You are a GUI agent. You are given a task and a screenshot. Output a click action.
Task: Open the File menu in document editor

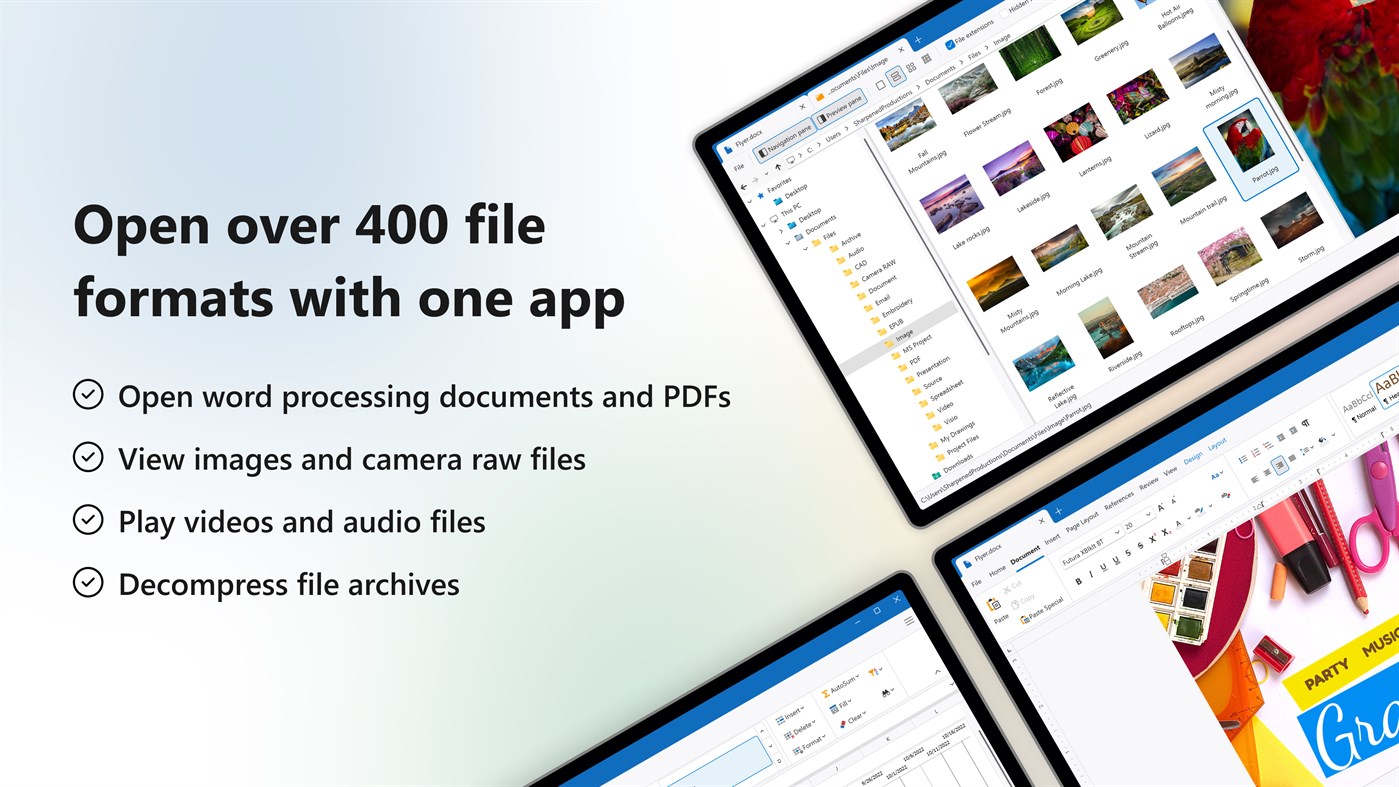pos(976,583)
